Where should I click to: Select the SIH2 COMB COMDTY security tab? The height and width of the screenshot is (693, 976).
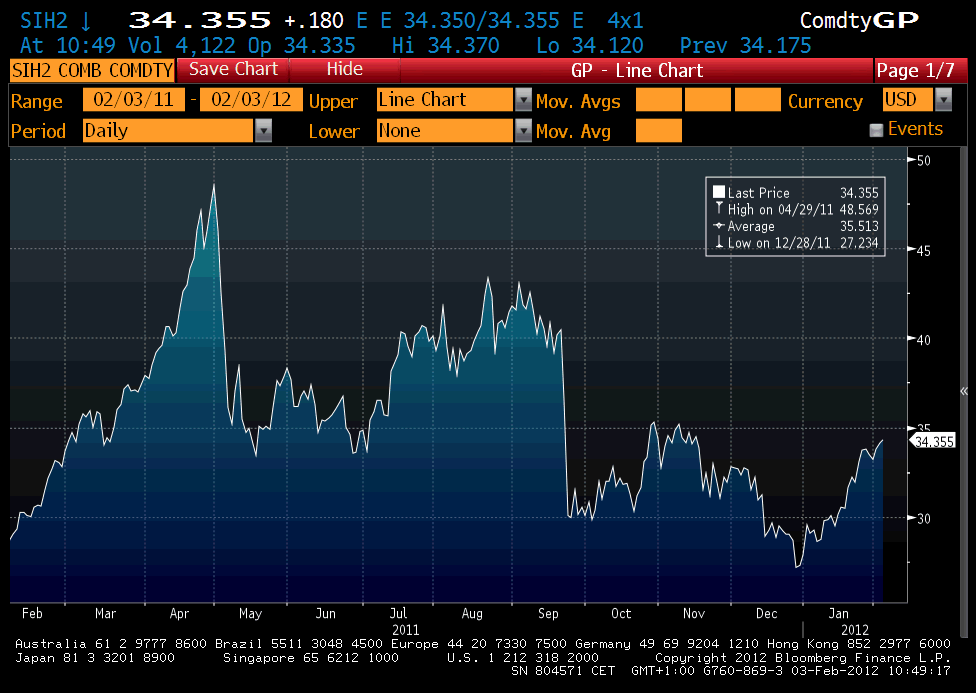91,70
